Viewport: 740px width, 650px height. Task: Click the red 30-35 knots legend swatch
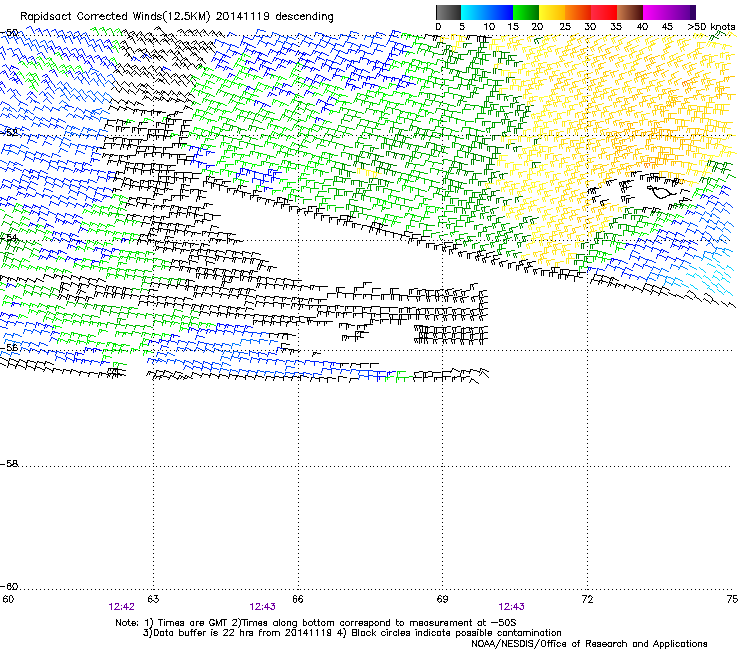(604, 12)
